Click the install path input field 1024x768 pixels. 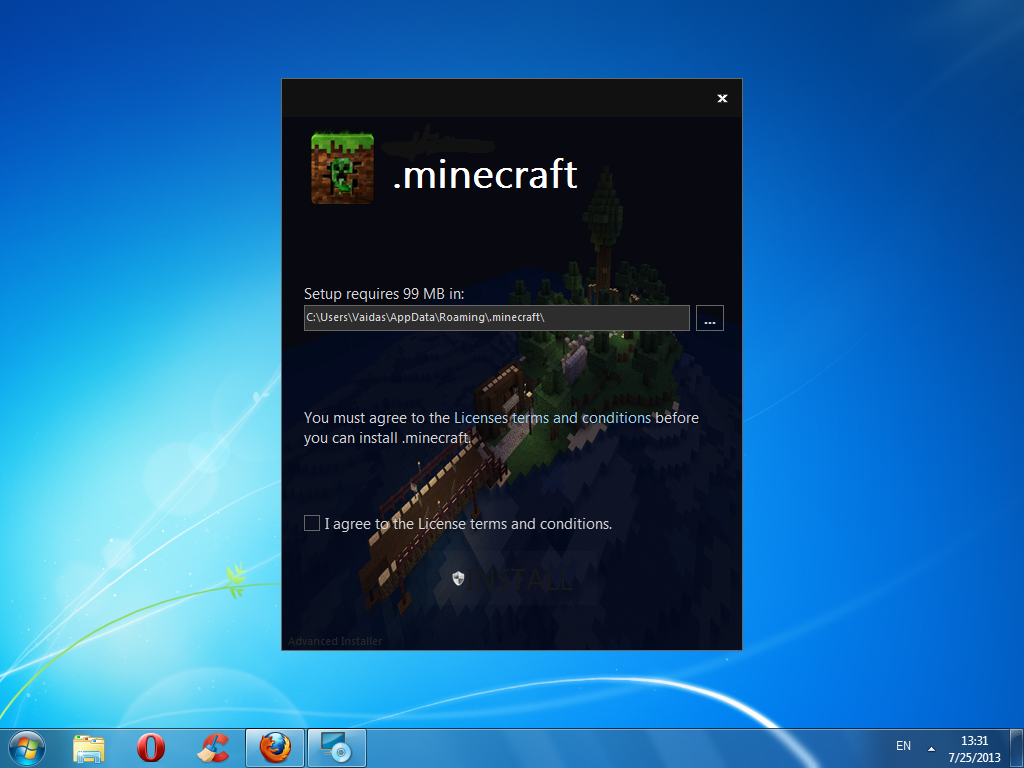point(496,318)
